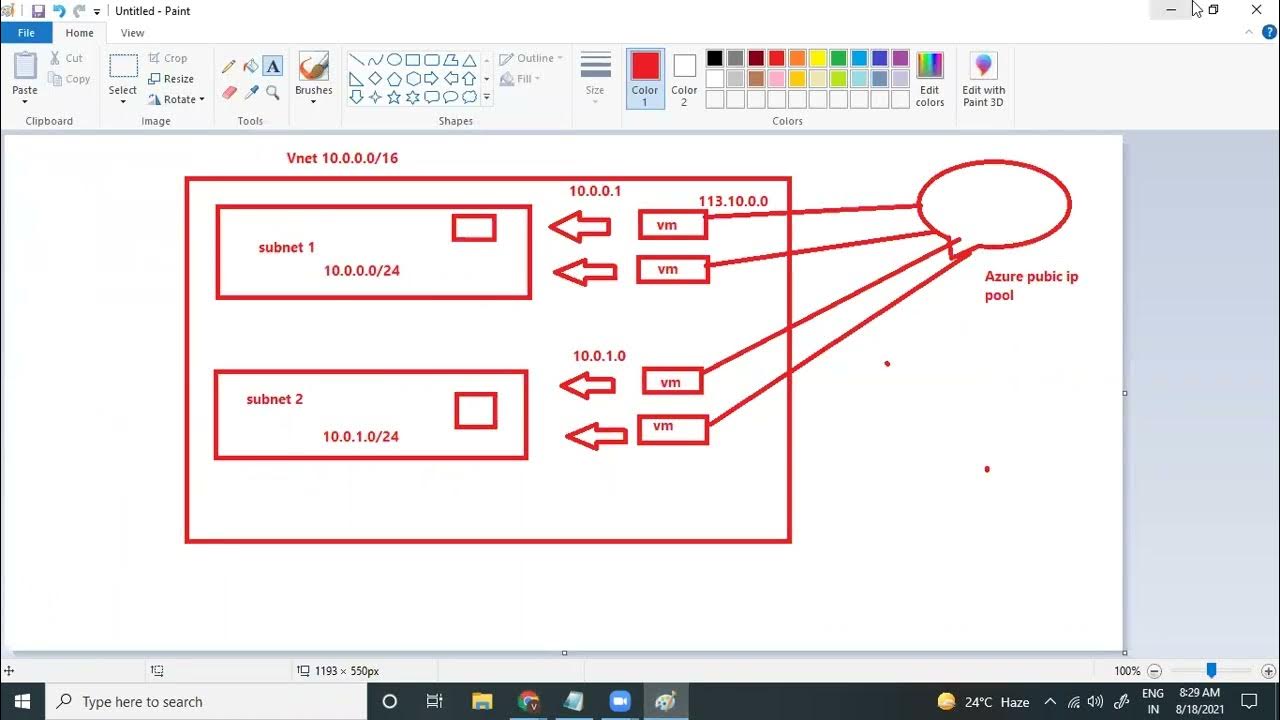The width and height of the screenshot is (1280, 720).
Task: Click the zoom in plus button
Action: [1268, 671]
